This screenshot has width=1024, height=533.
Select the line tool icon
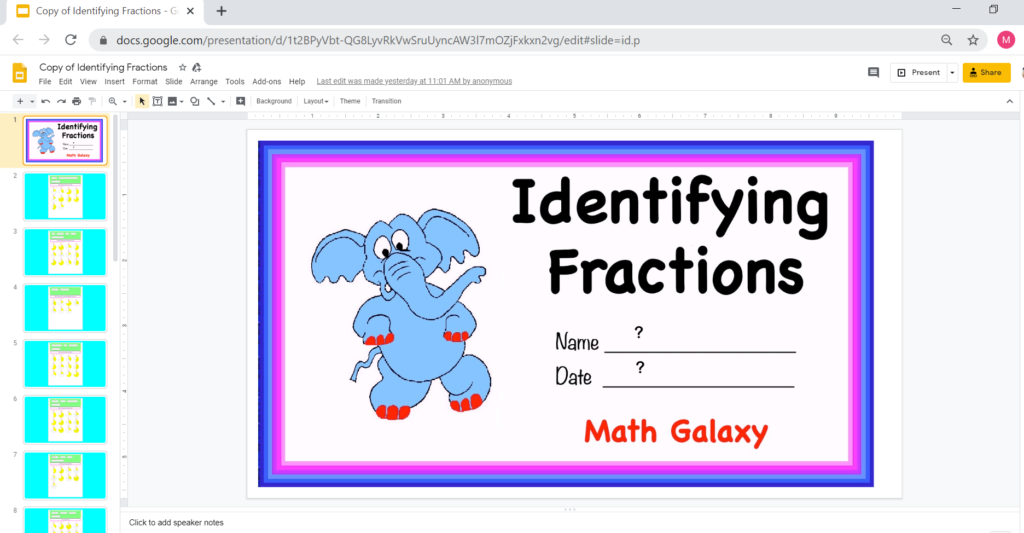pos(211,101)
